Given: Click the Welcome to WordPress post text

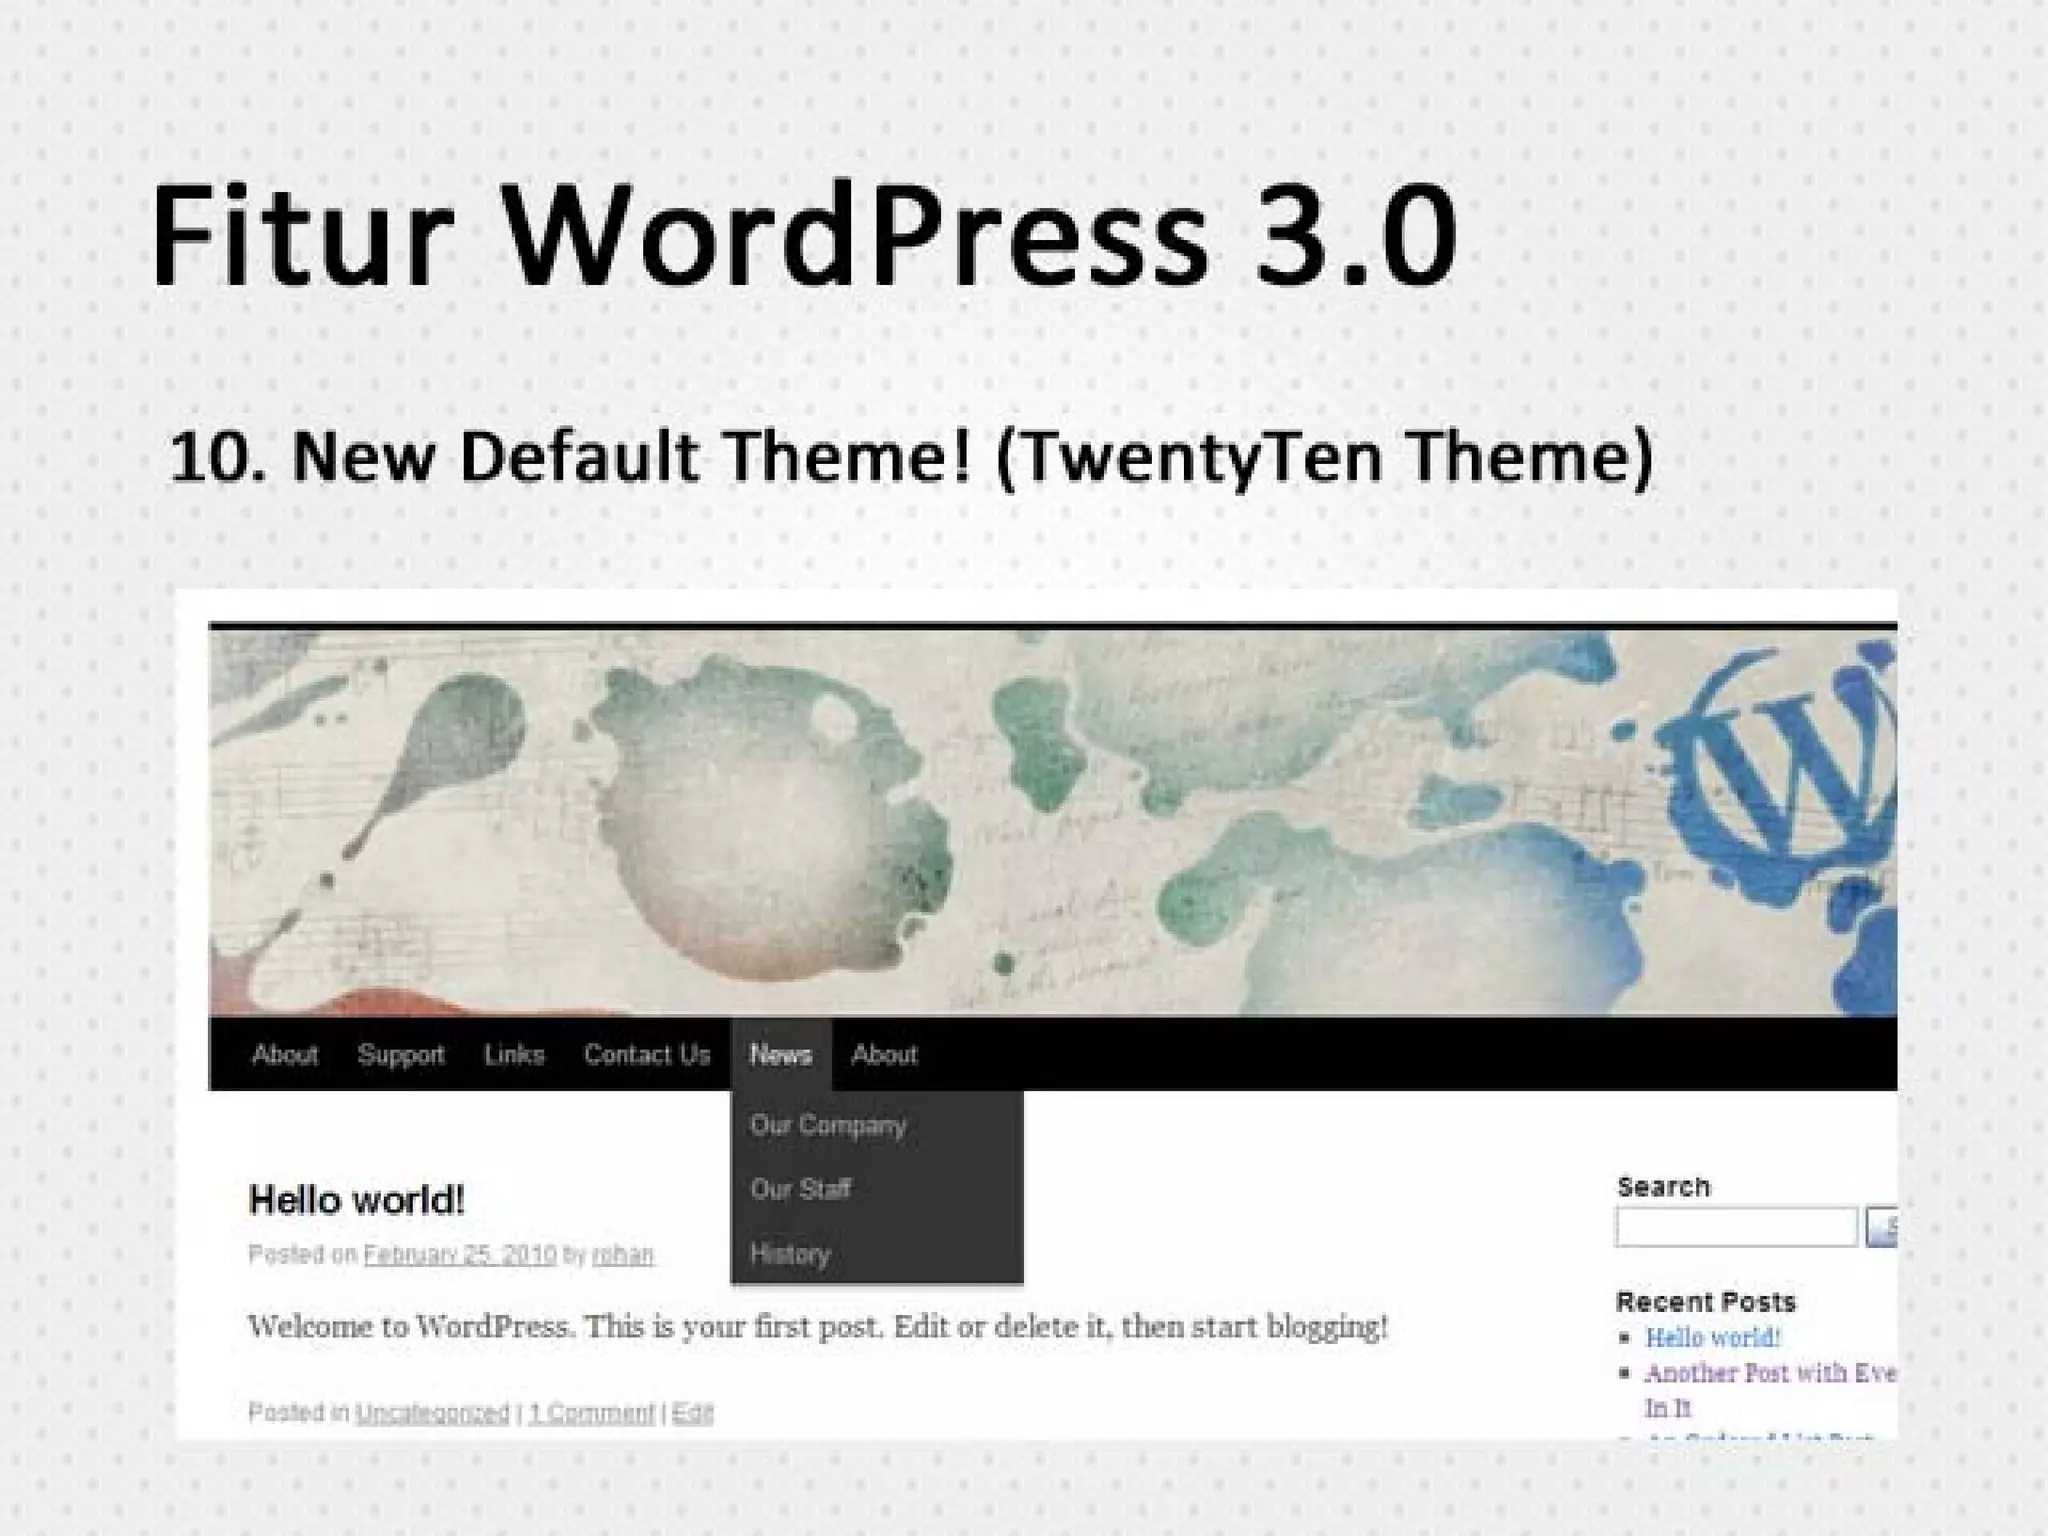Looking at the screenshot, I should (x=818, y=1327).
